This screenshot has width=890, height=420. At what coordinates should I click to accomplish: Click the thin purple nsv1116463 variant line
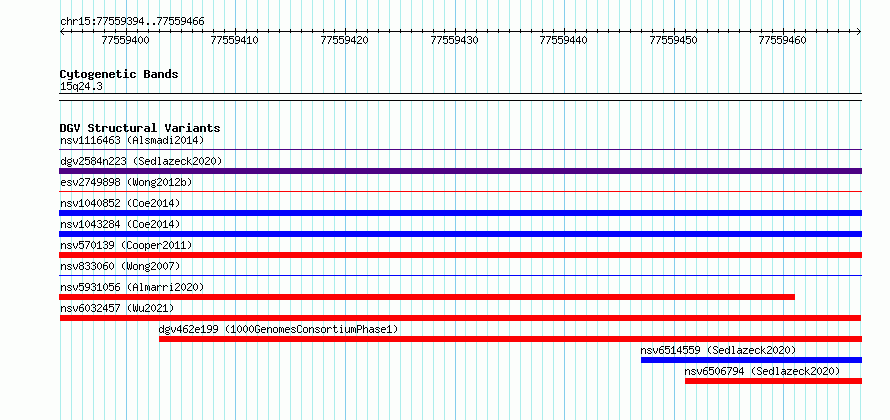[x=460, y=150]
